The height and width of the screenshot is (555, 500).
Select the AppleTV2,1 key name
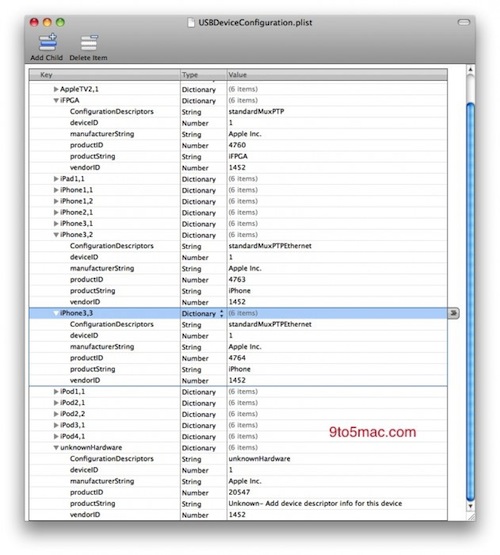(x=79, y=89)
